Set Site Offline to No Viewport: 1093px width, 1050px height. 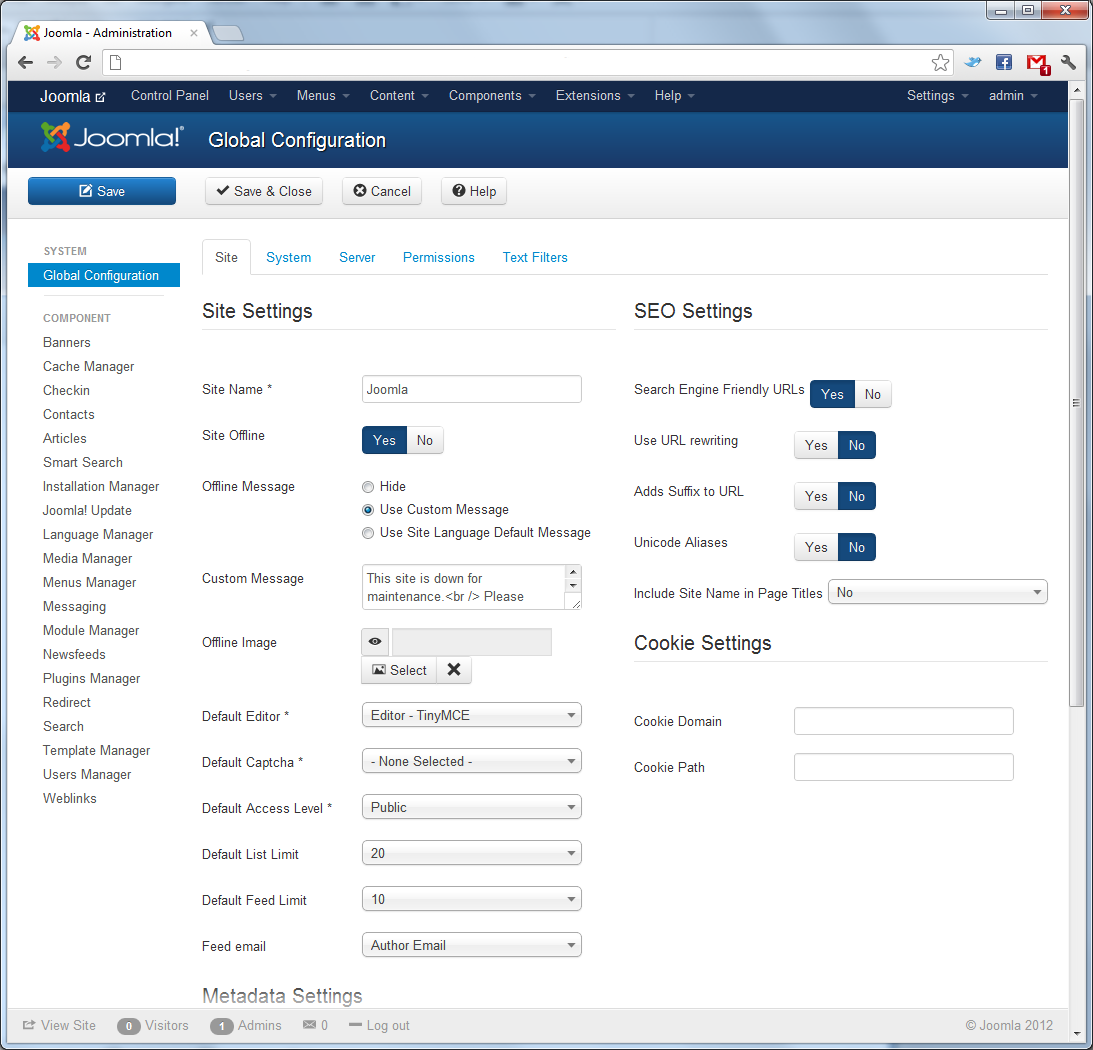(x=425, y=440)
